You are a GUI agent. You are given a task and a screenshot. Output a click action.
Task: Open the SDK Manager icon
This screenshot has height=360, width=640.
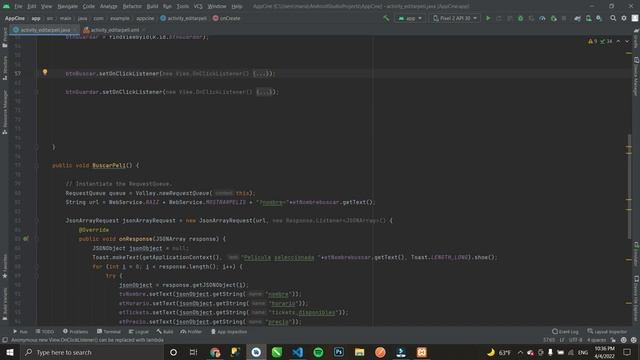point(599,18)
